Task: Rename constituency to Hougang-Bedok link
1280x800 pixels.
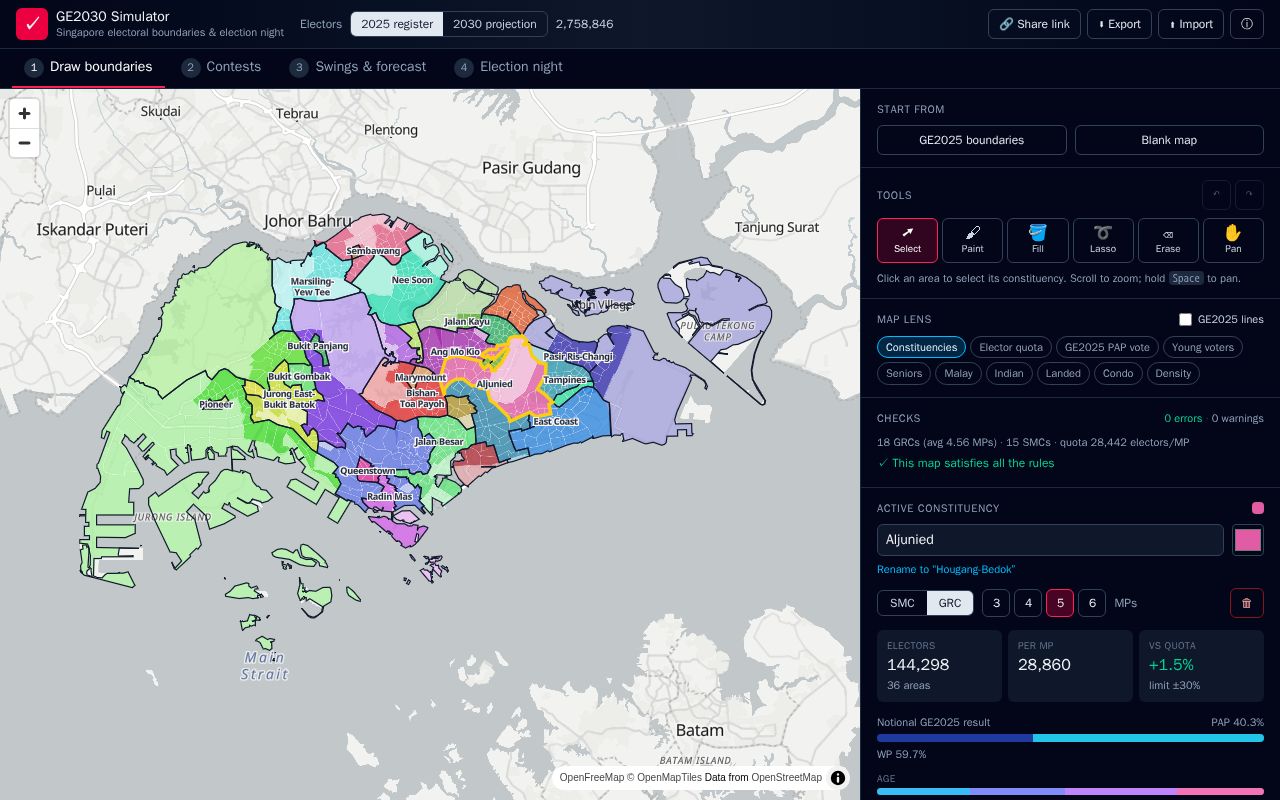Action: [x=946, y=569]
